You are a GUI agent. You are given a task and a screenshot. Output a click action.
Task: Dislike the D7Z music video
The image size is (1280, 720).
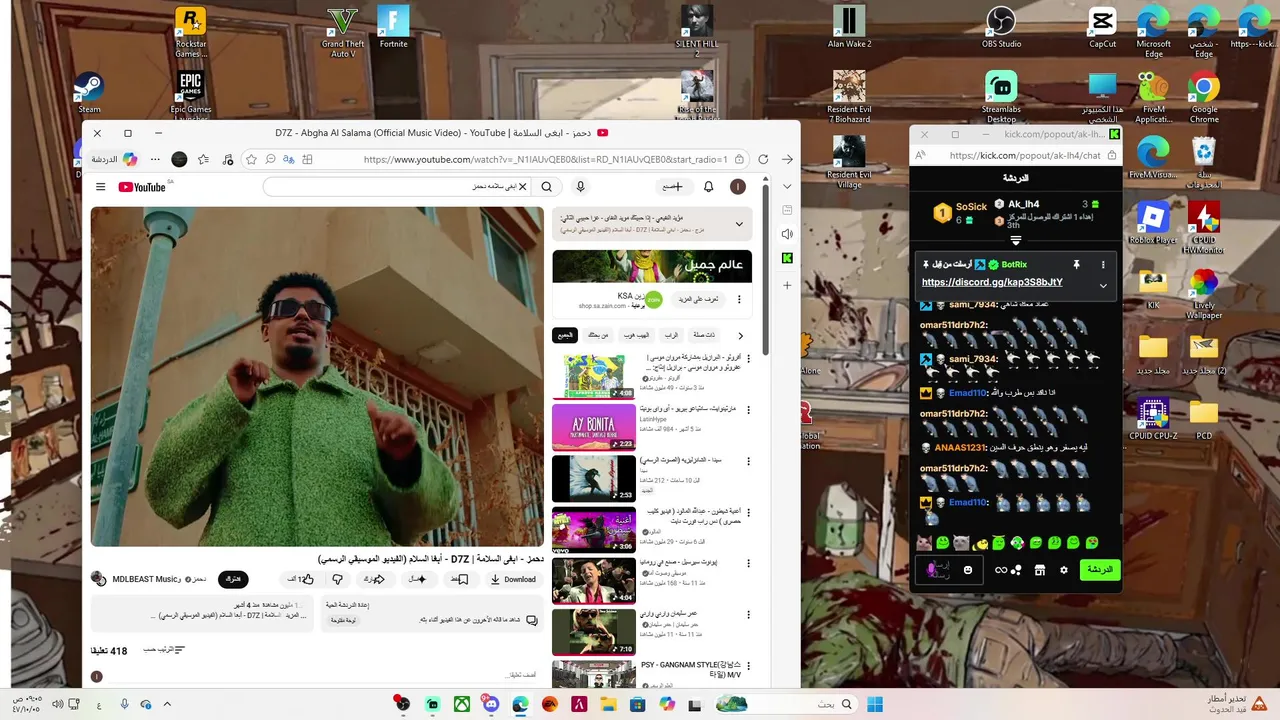click(337, 579)
